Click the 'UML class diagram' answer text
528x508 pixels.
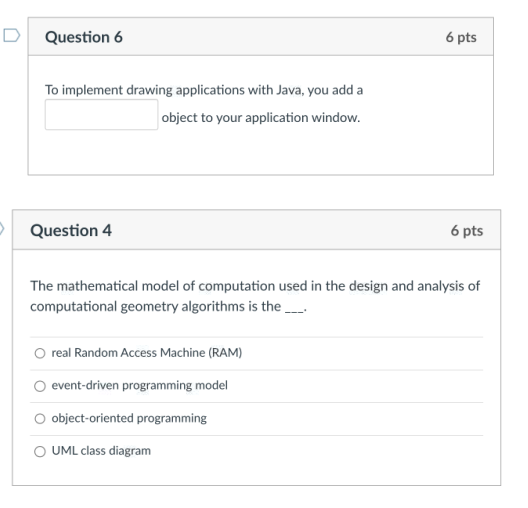point(101,451)
